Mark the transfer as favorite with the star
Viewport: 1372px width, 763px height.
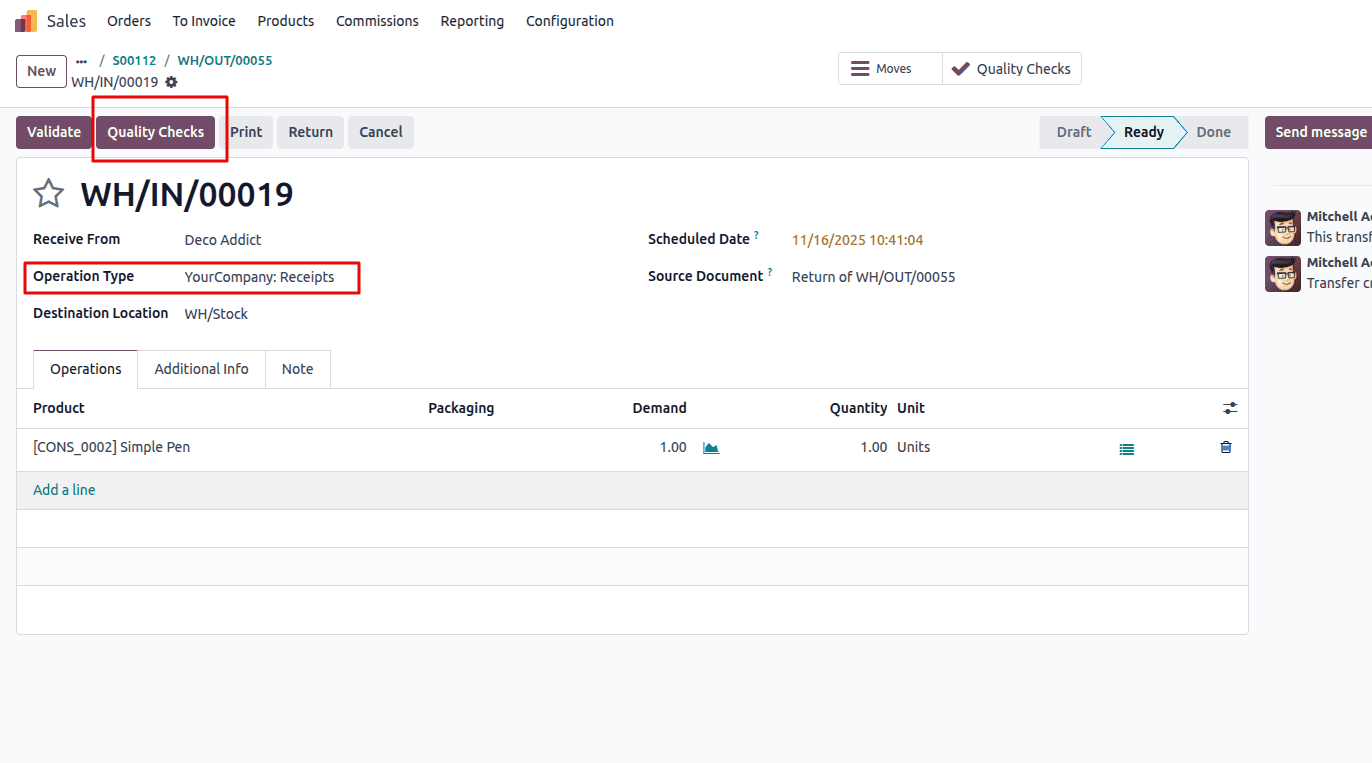tap(47, 194)
